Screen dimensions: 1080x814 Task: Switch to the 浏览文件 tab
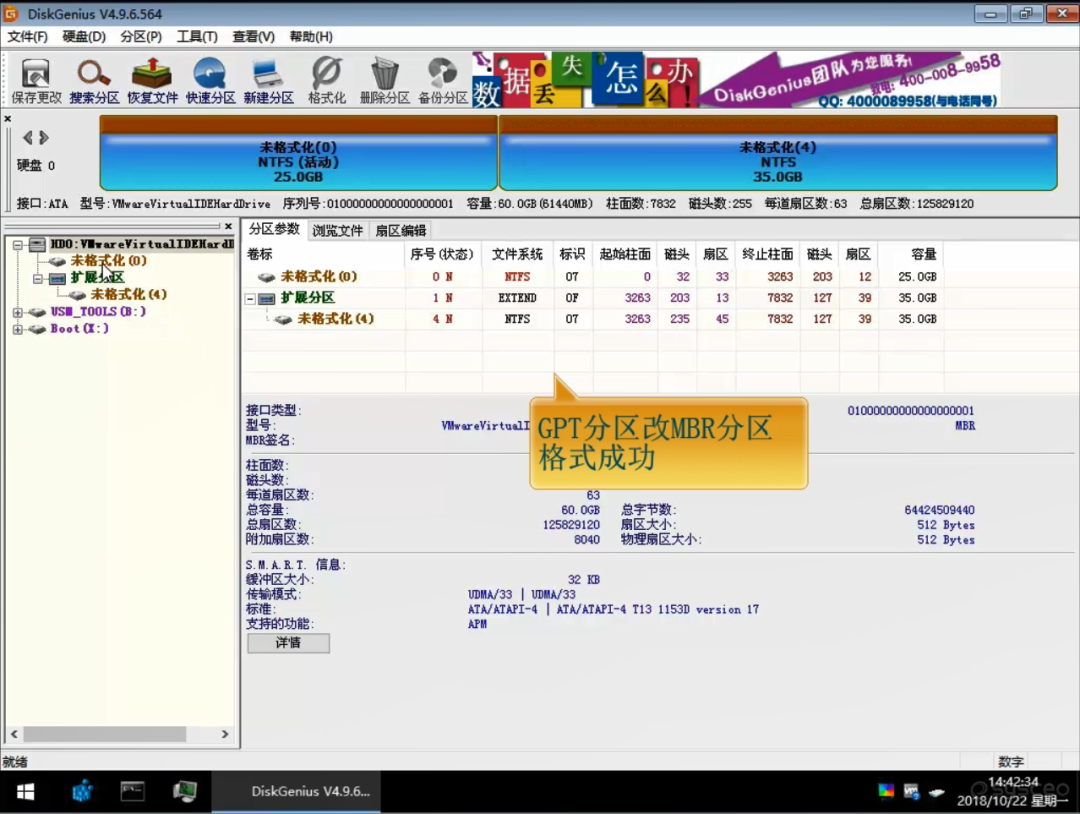tap(337, 230)
